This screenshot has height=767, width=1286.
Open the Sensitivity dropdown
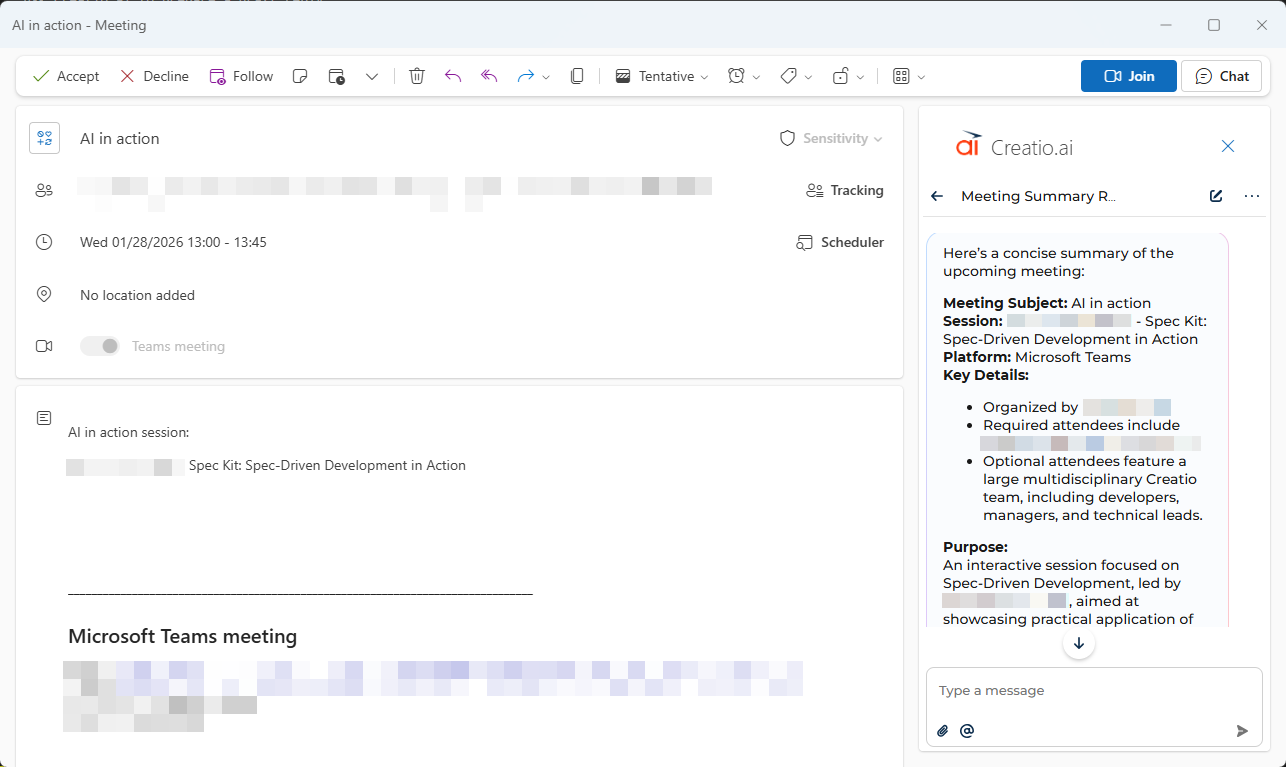(831, 138)
